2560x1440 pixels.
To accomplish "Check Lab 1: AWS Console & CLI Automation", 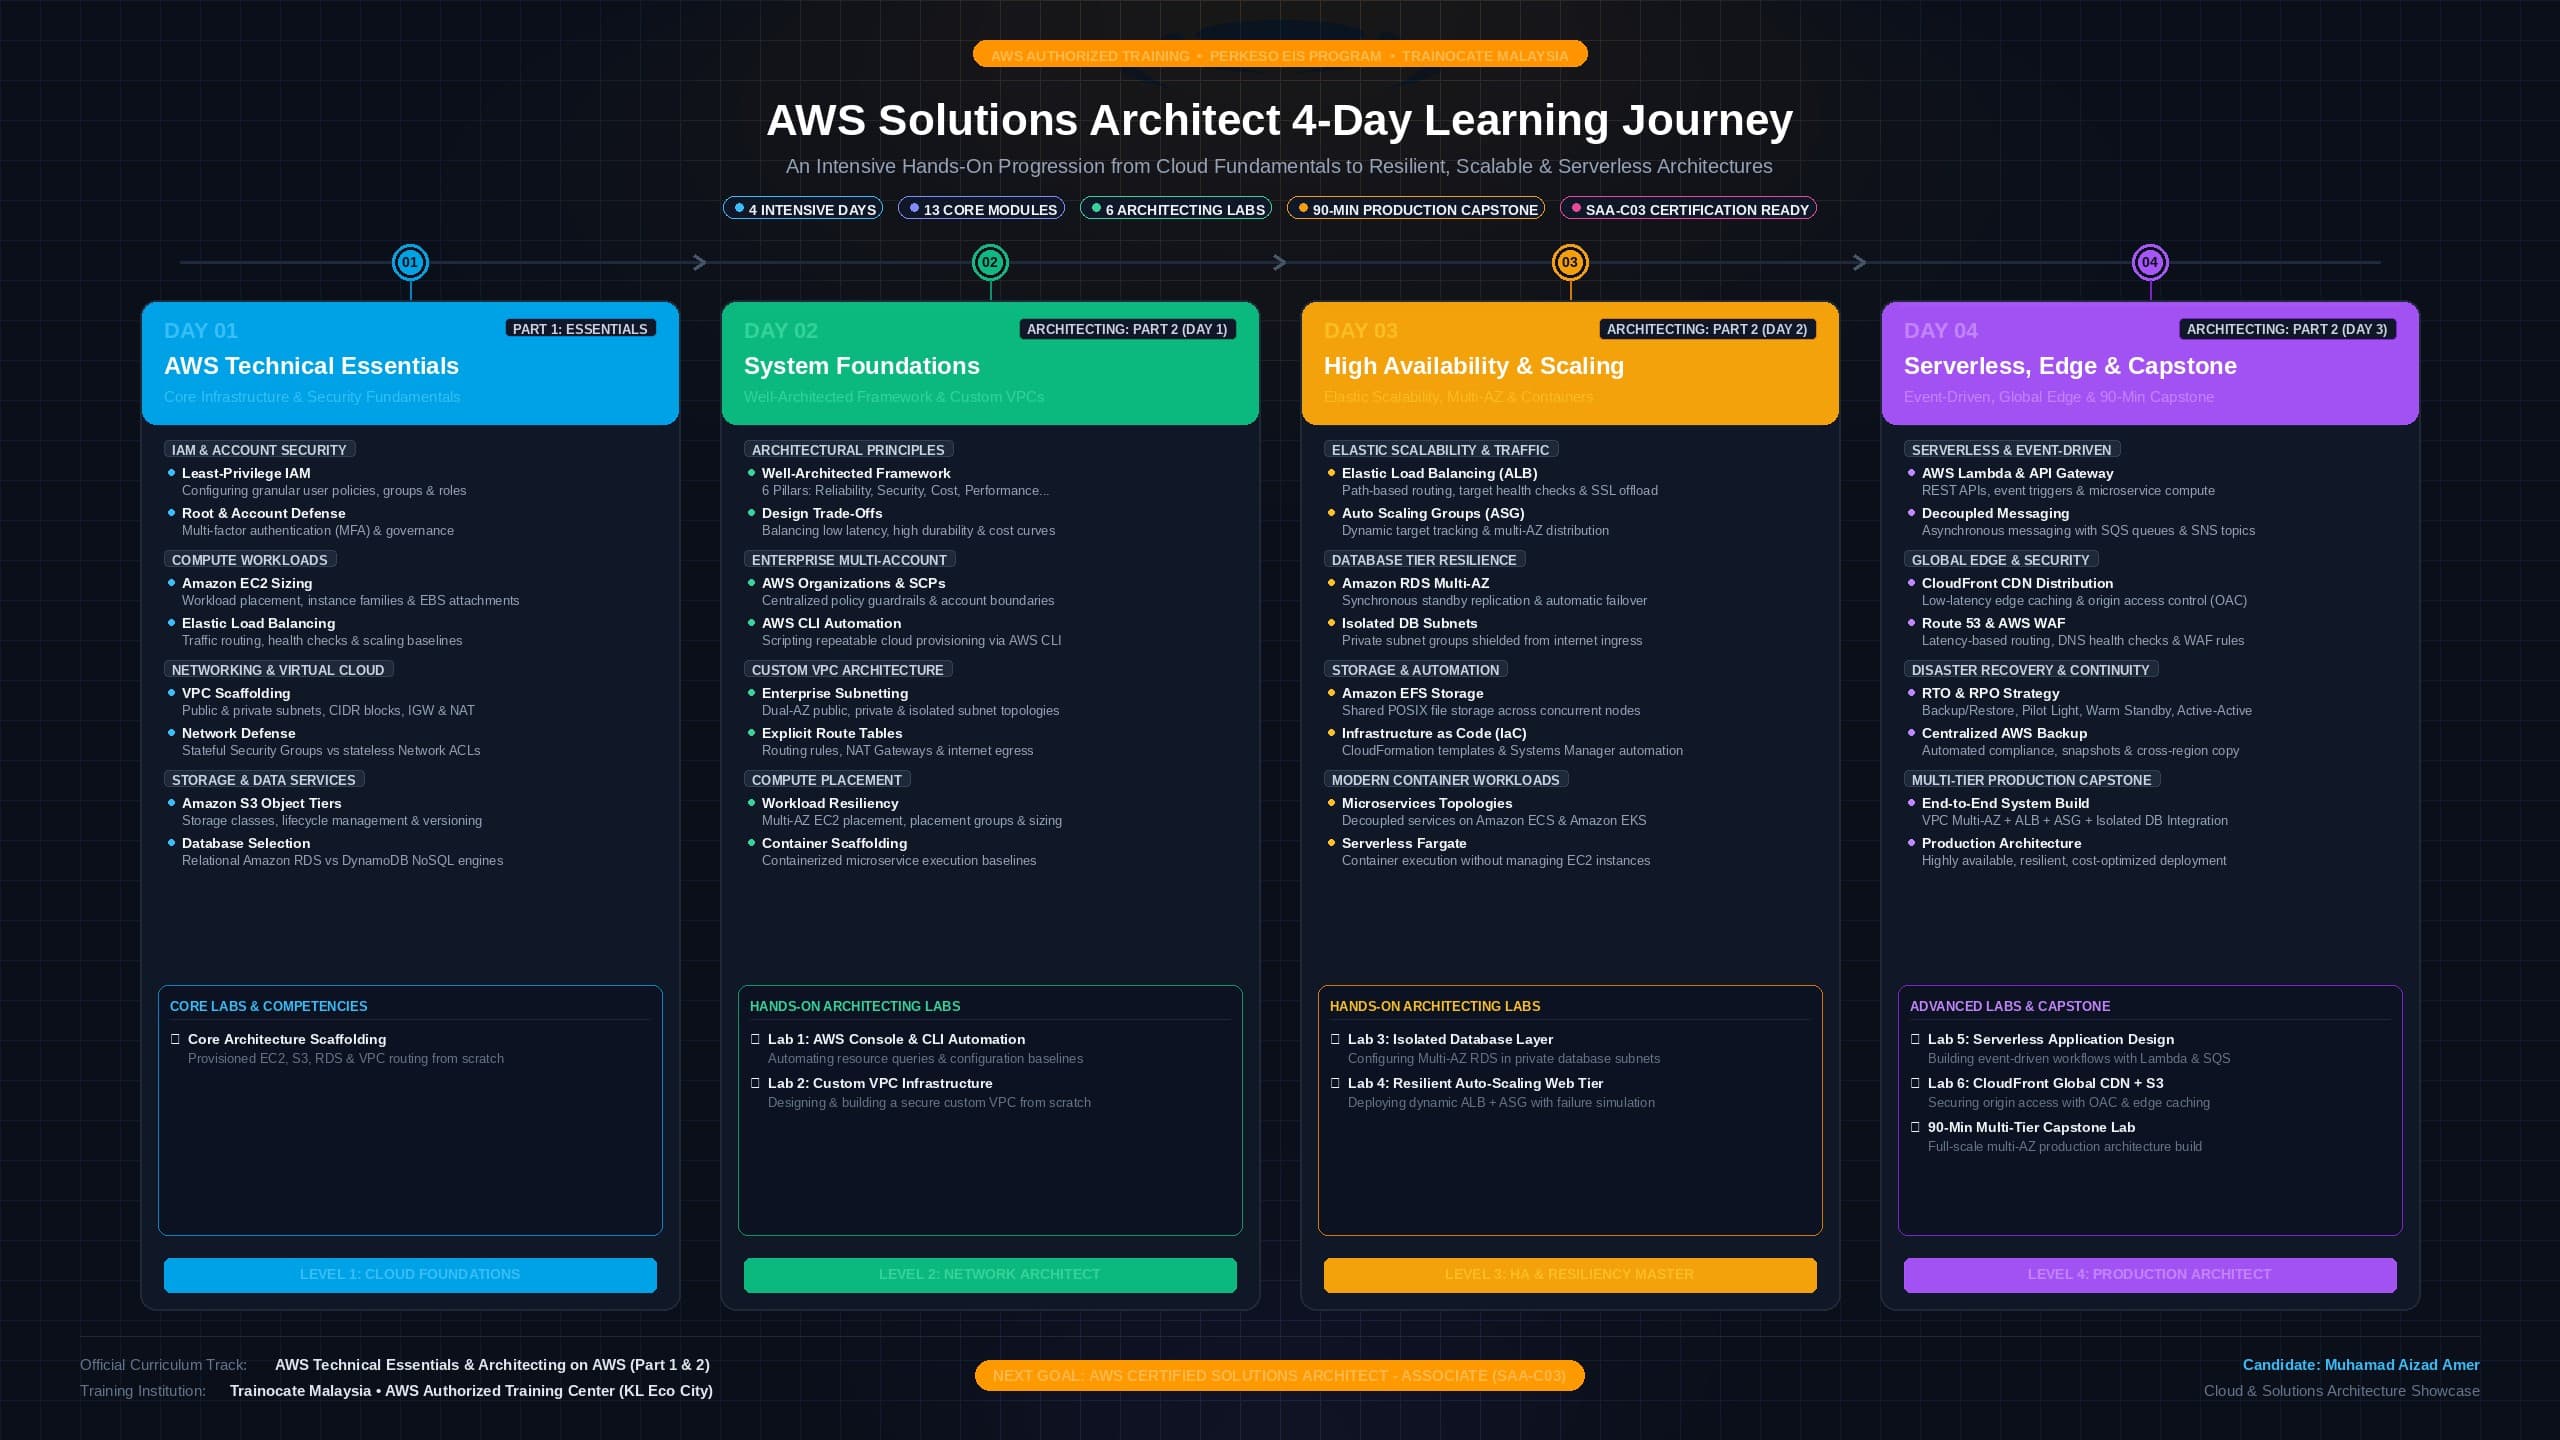I will [756, 1039].
